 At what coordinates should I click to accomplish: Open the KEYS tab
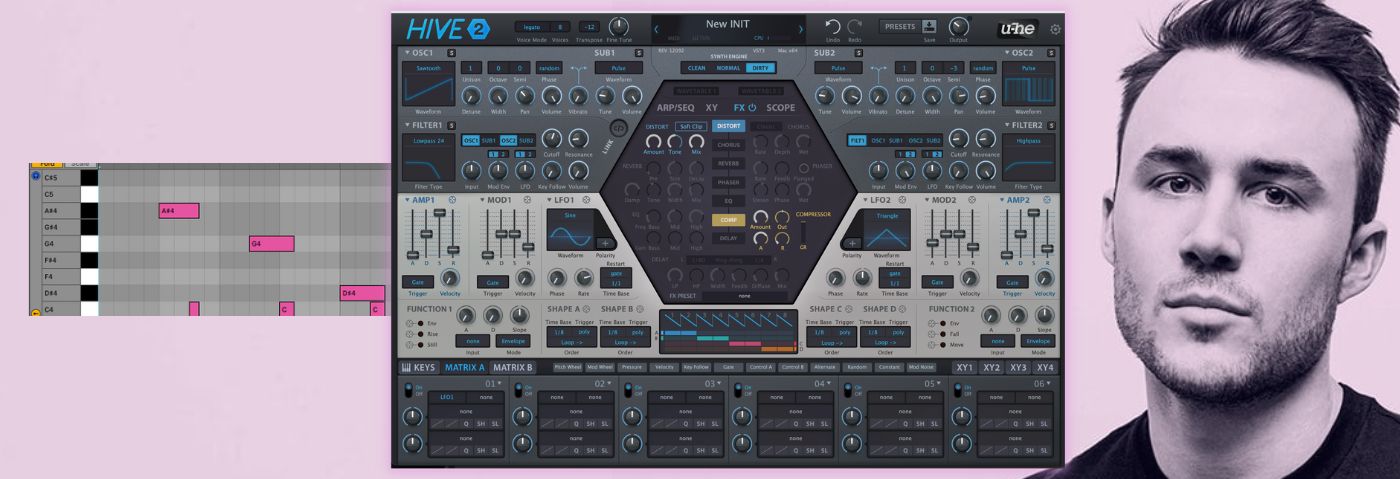tap(418, 368)
